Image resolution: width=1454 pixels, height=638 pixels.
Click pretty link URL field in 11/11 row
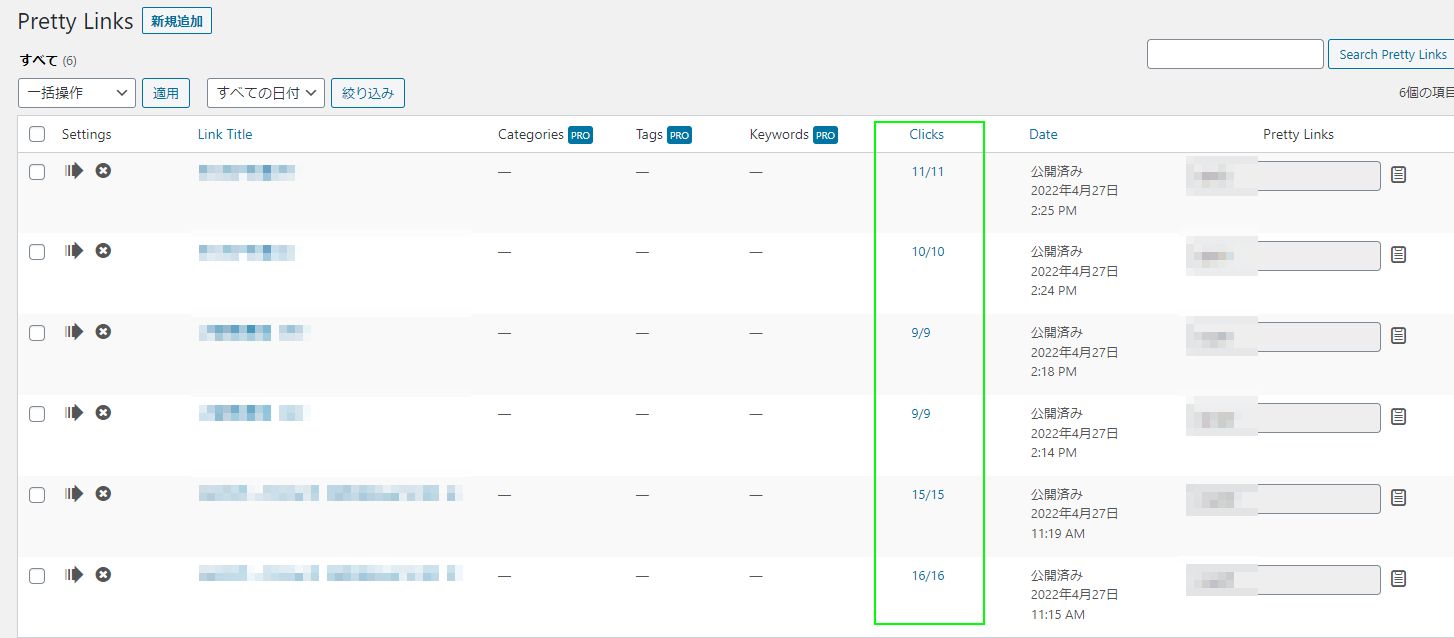coord(1284,176)
